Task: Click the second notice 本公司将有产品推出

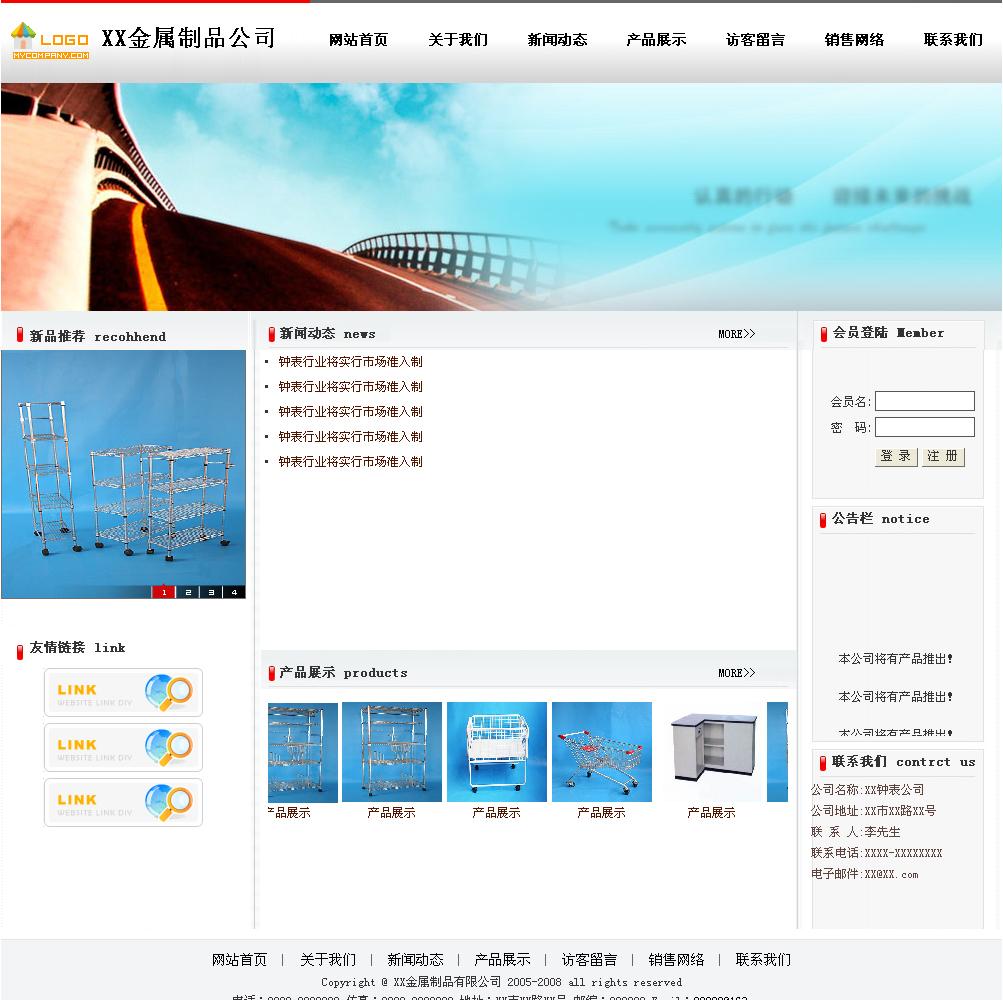Action: point(896,697)
